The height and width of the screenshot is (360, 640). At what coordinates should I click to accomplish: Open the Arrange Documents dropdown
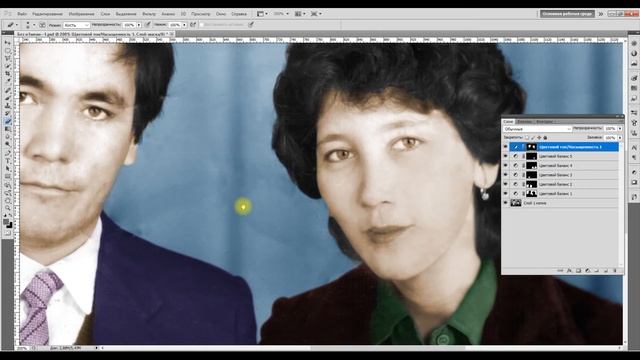[301, 13]
